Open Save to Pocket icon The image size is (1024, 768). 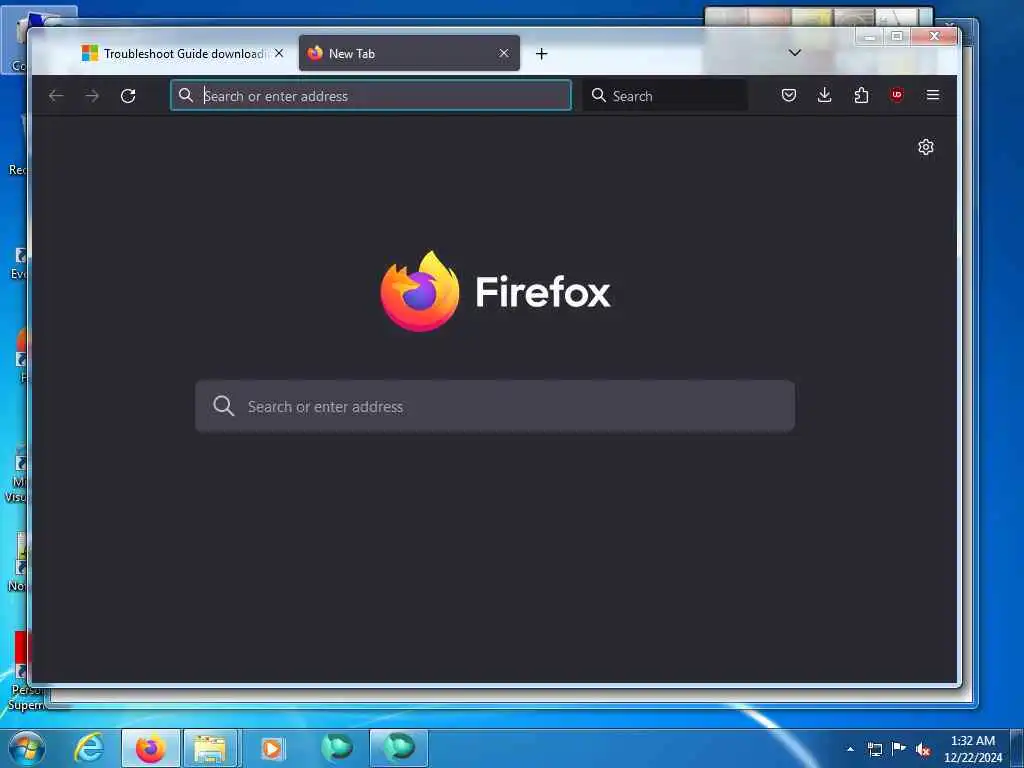[x=789, y=95]
